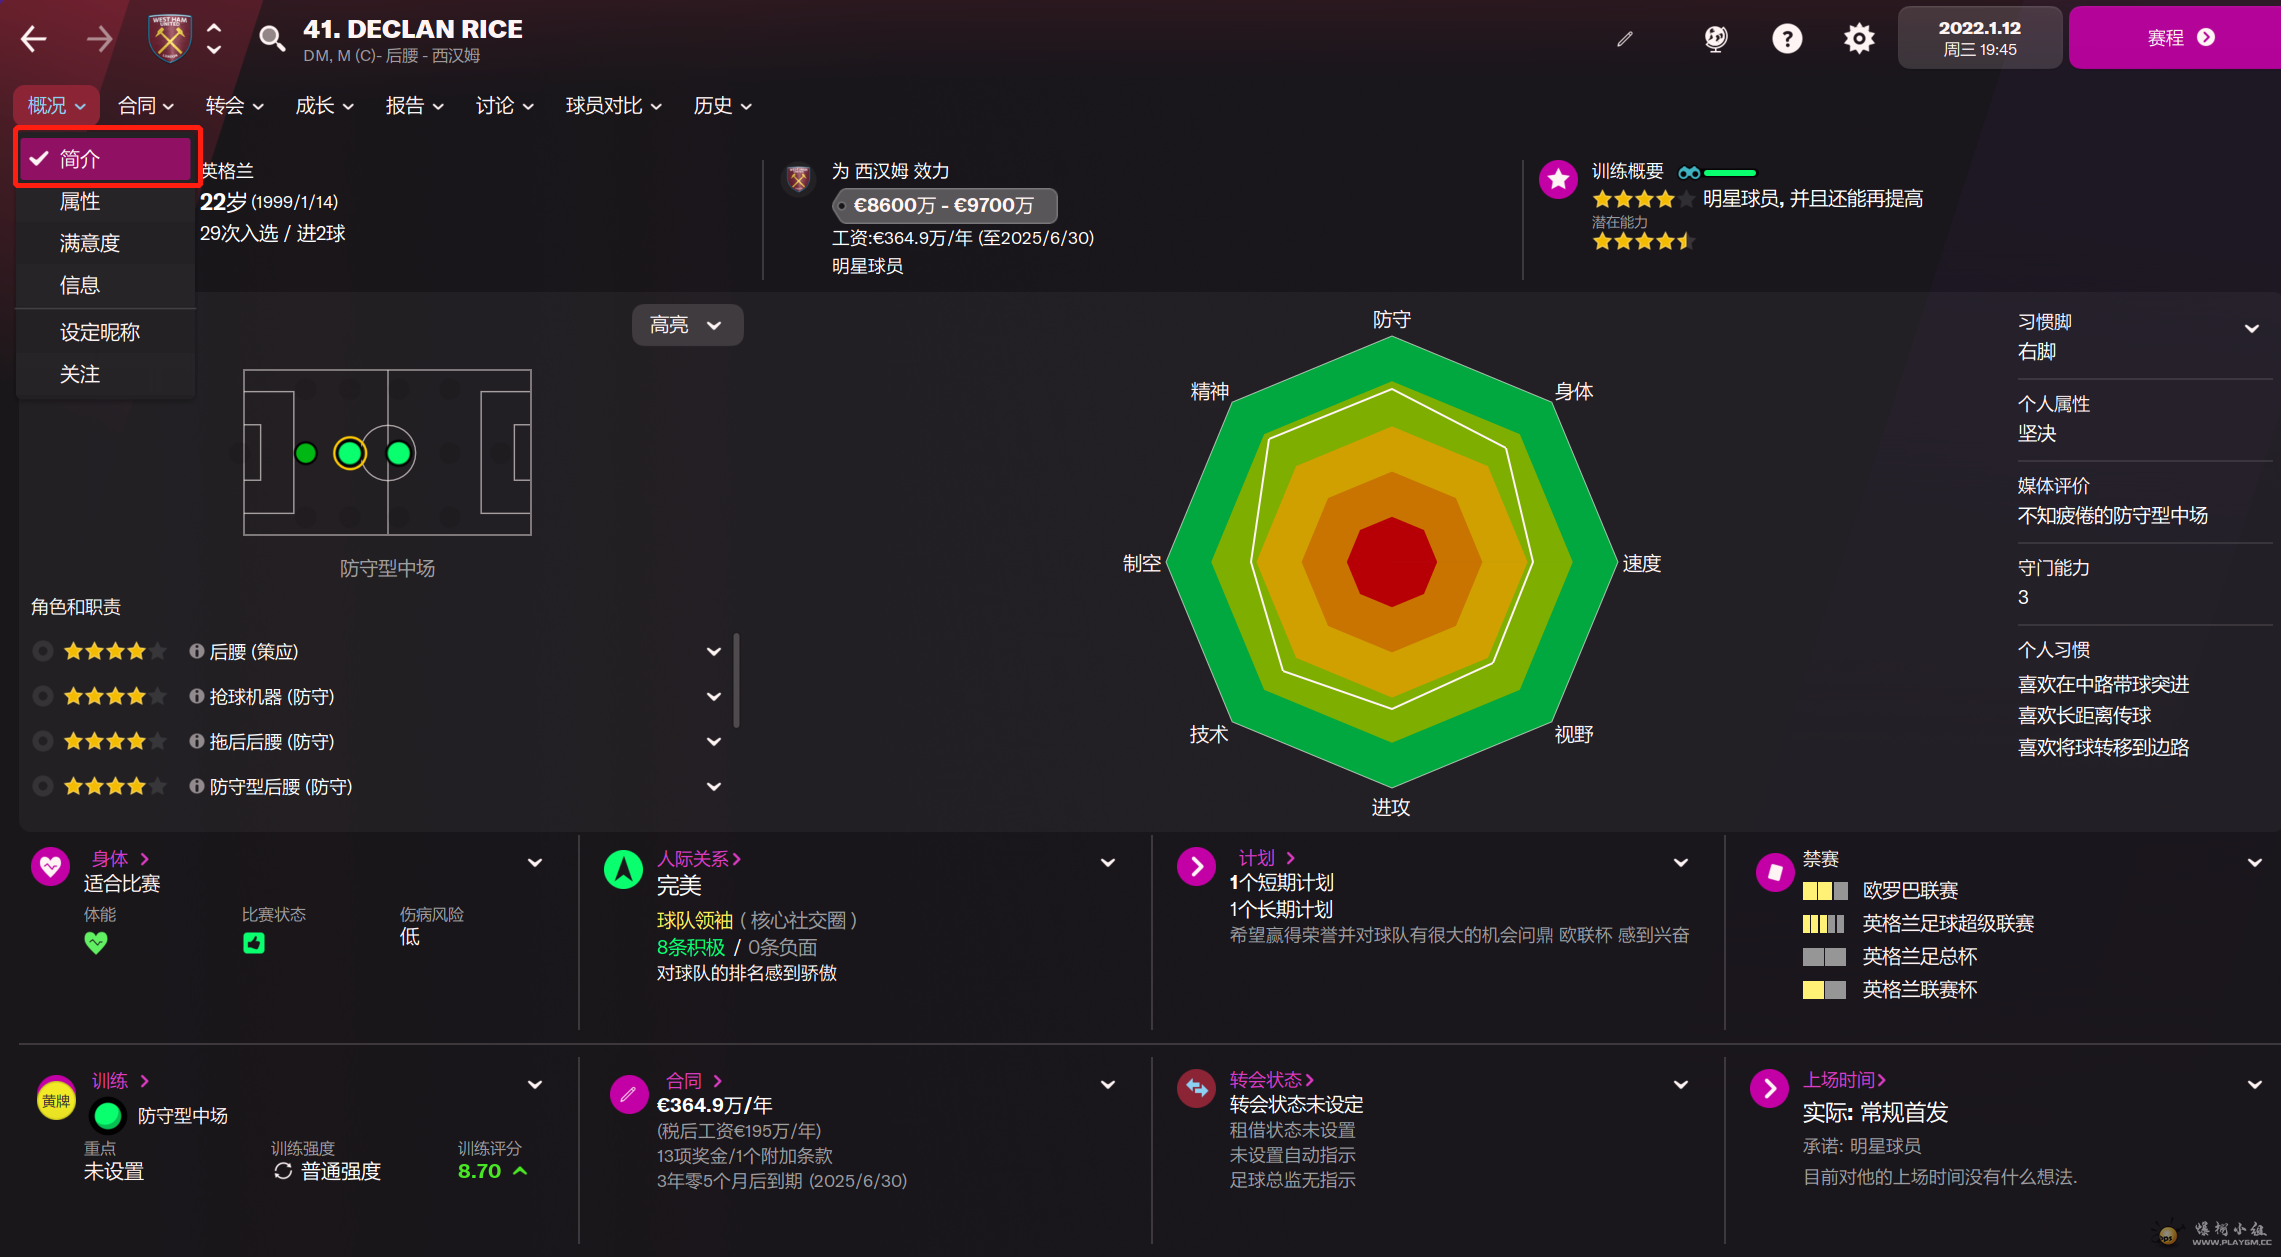Open the search magnifier icon

coord(271,39)
